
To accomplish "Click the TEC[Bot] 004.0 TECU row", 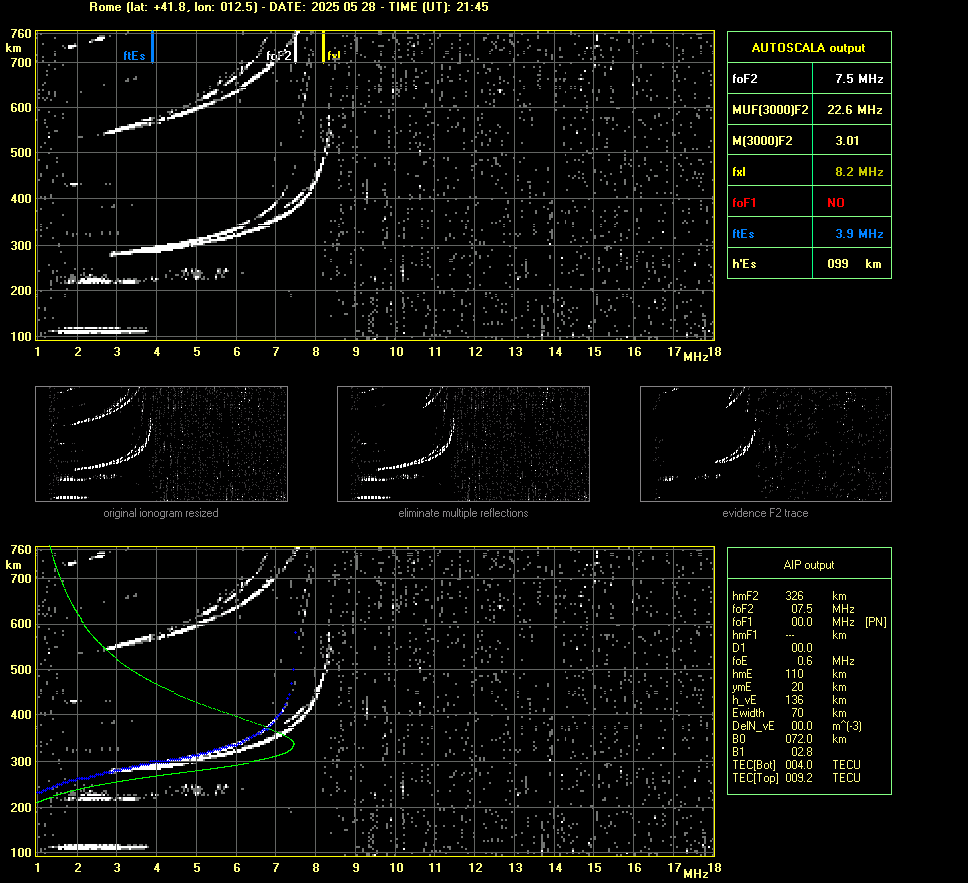I will 796,764.
